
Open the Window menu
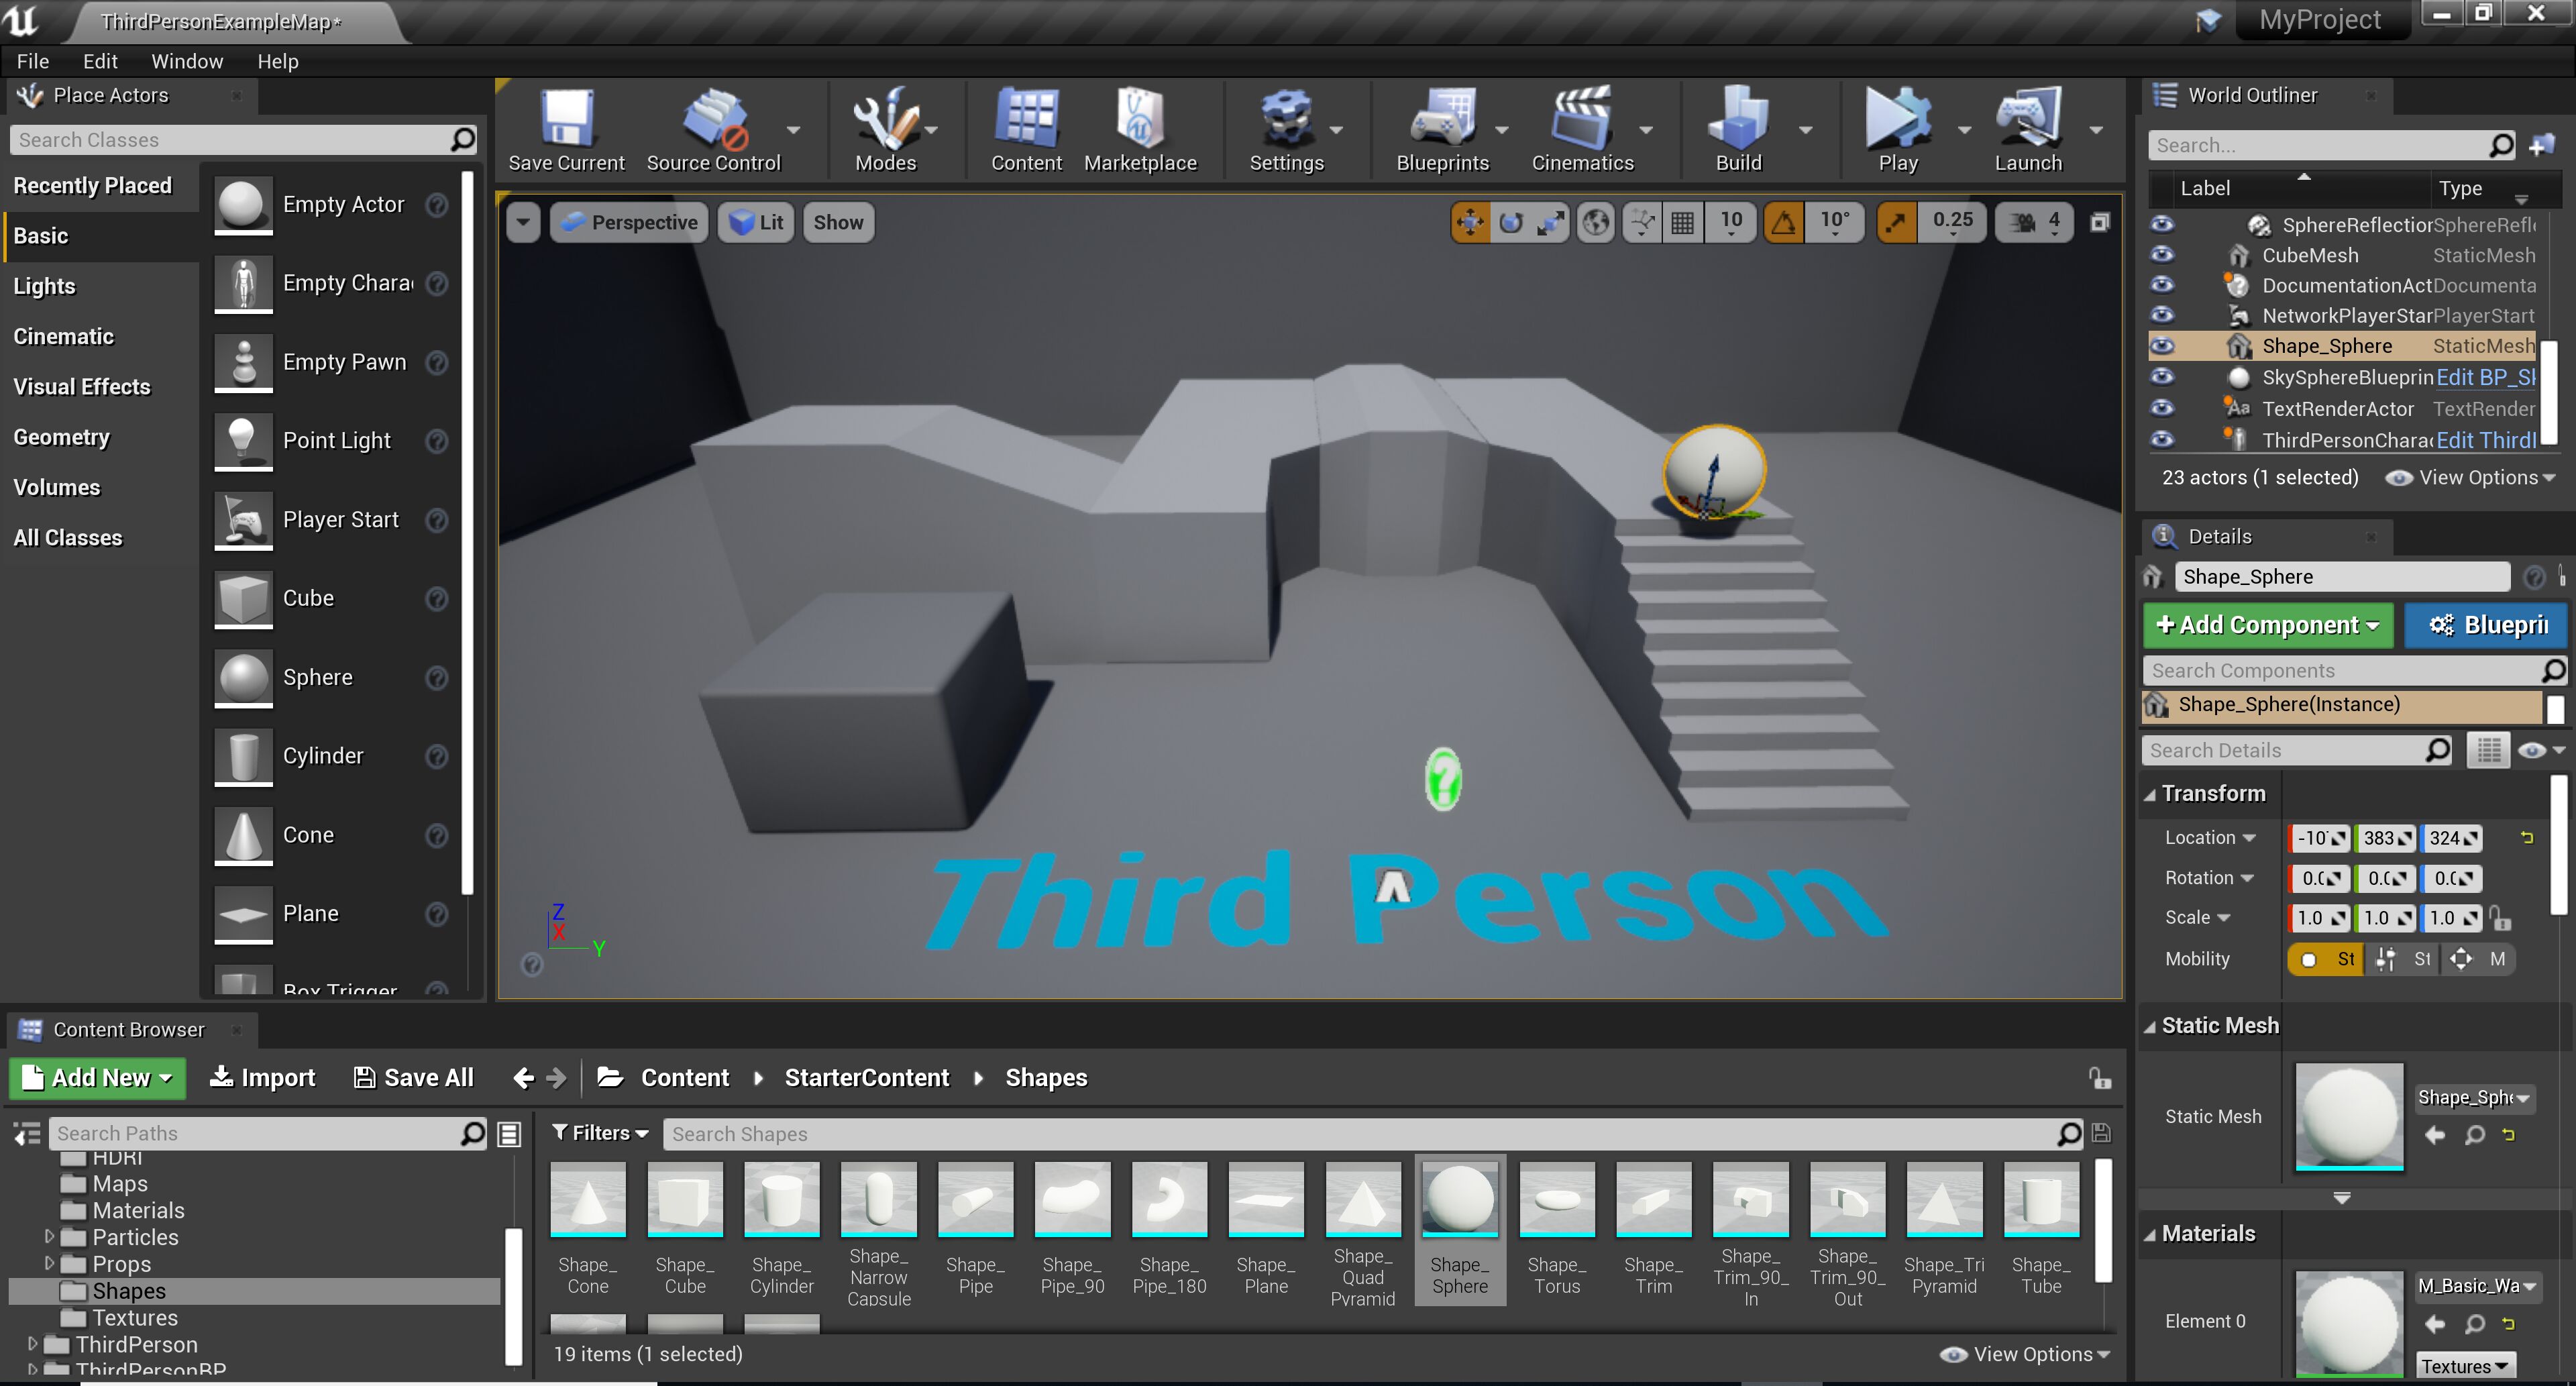tap(187, 61)
